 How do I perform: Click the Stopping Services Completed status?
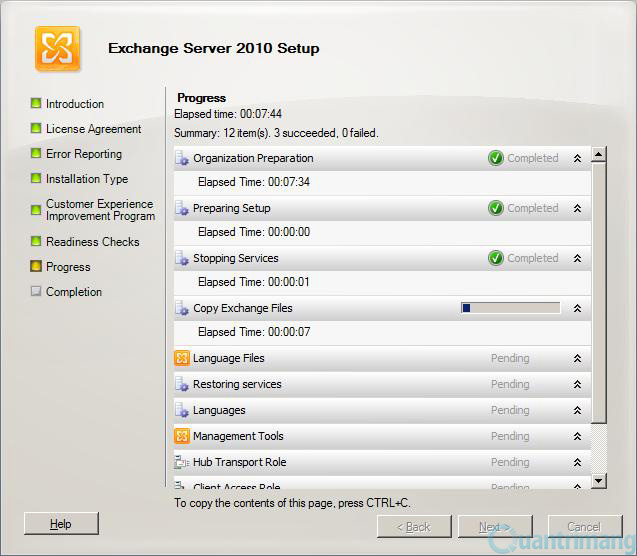pos(533,258)
